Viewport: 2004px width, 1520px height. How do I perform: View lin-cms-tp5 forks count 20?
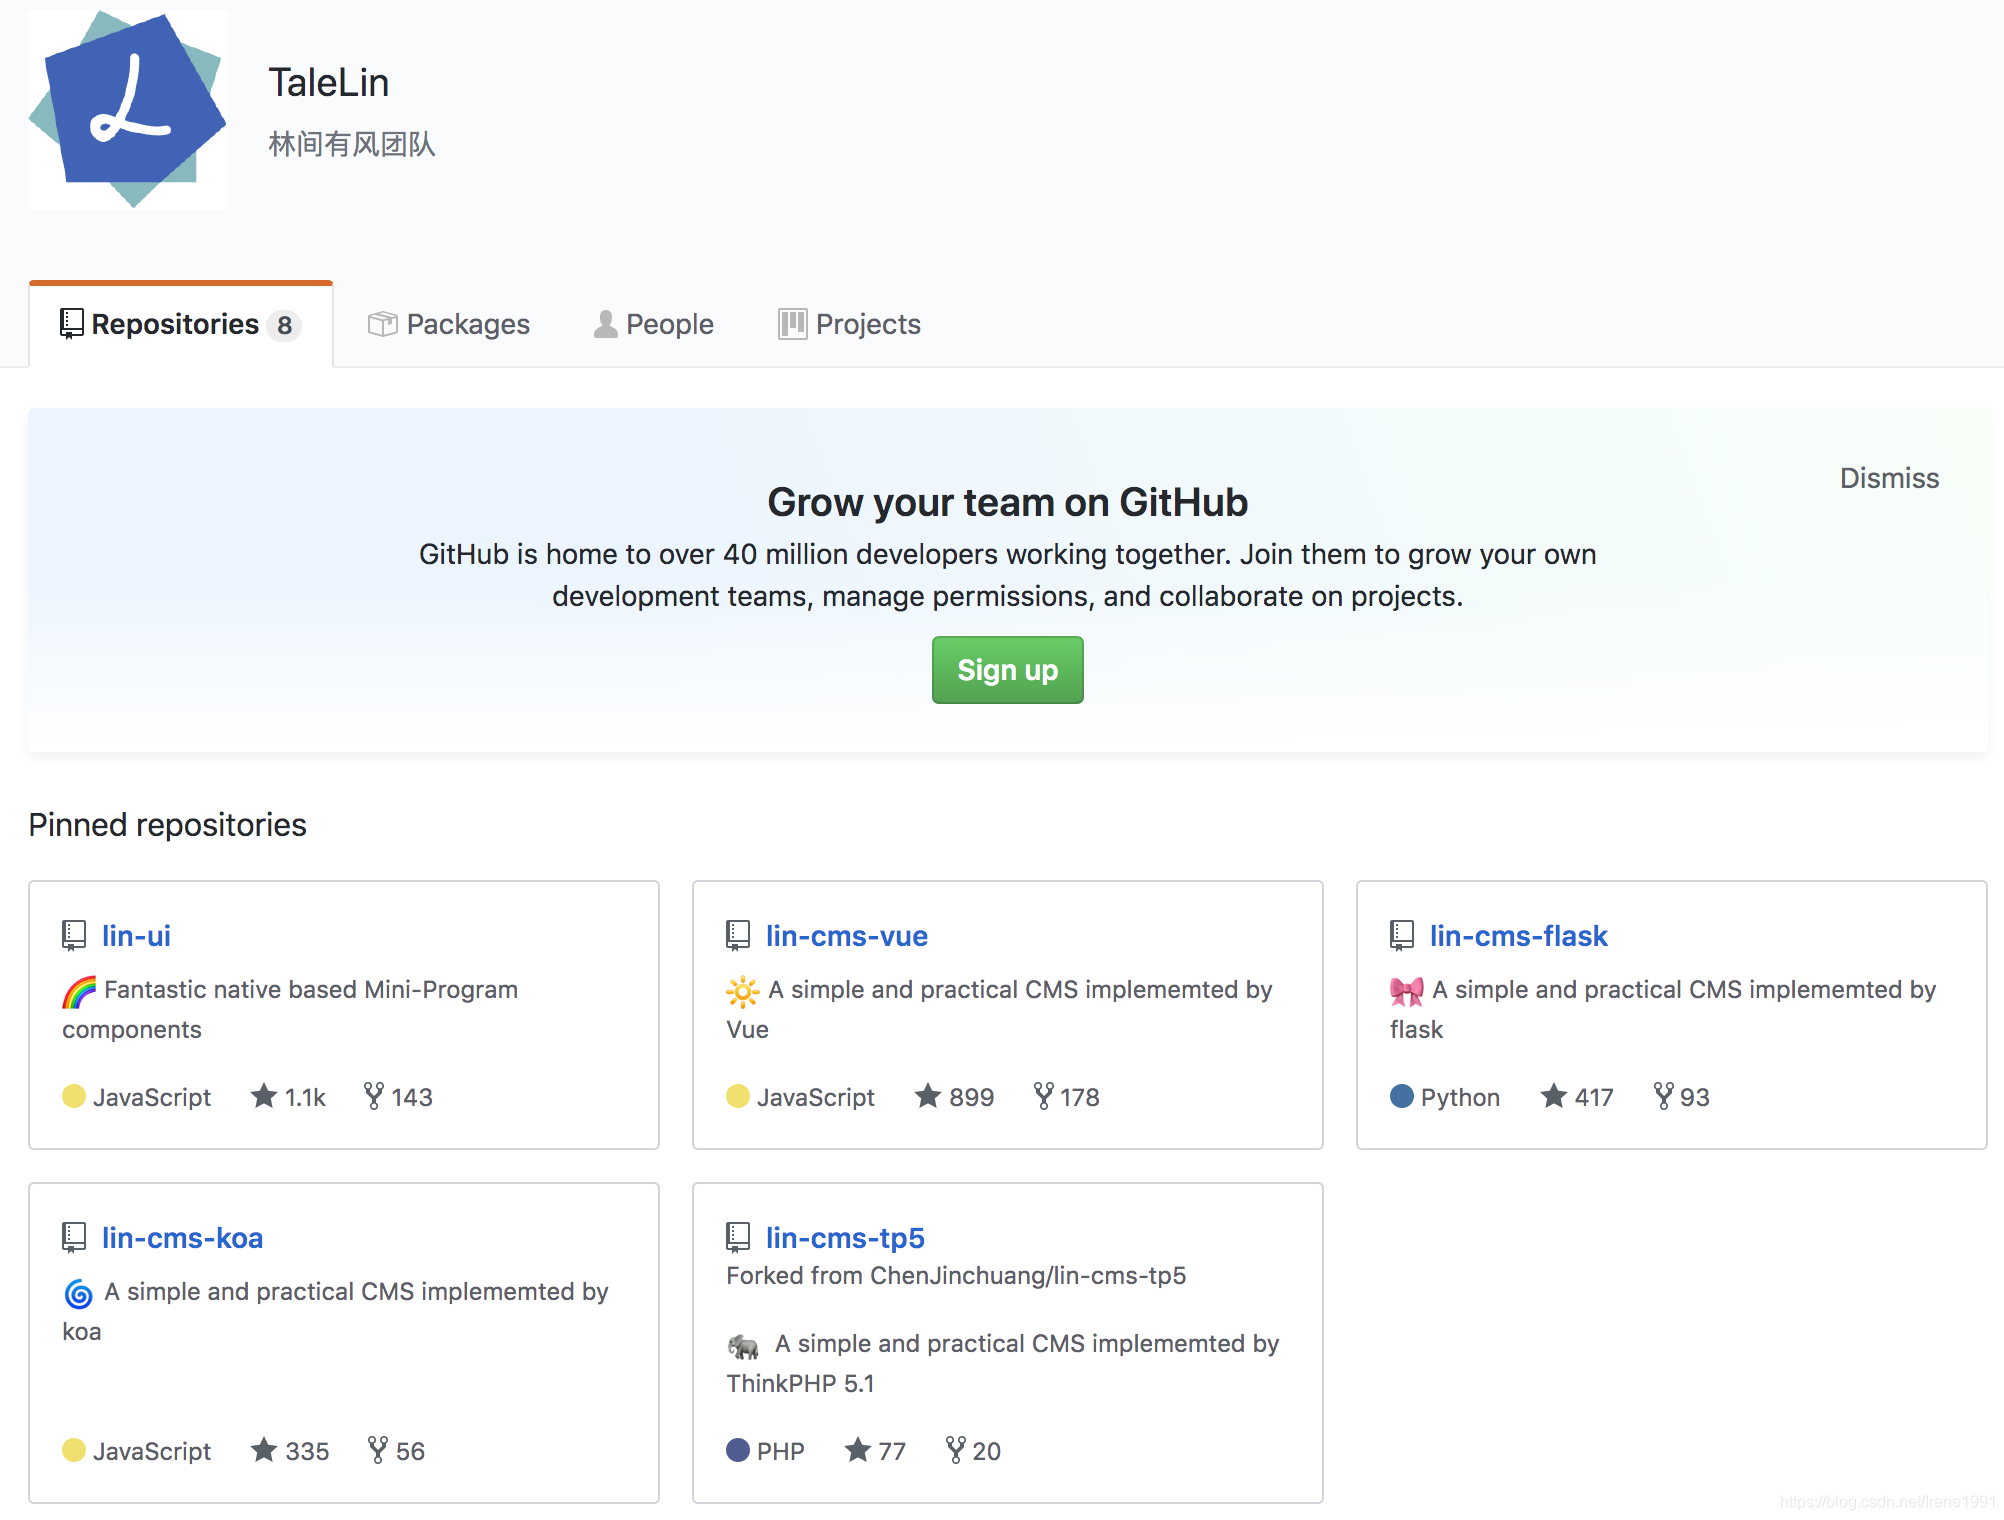click(x=973, y=1451)
